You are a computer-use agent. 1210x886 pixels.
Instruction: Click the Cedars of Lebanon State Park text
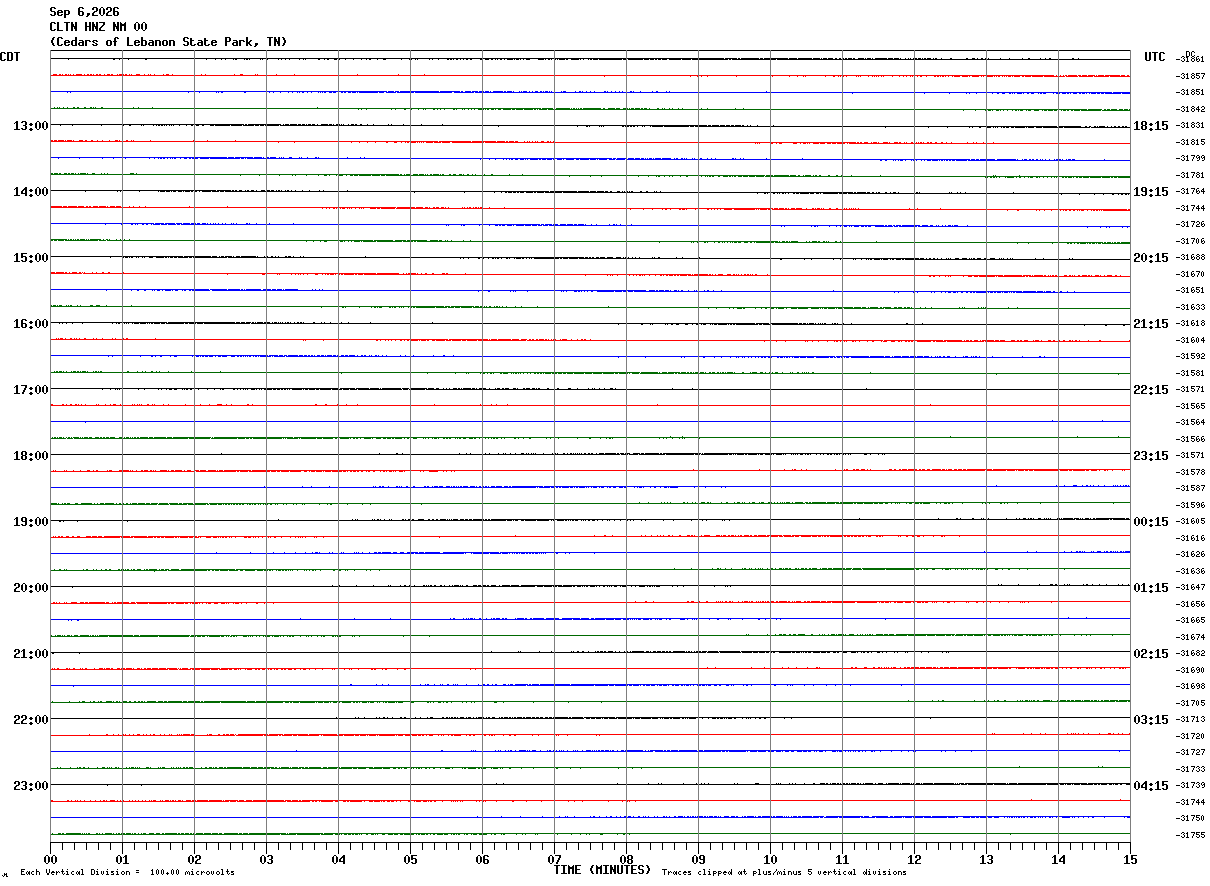pyautogui.click(x=159, y=42)
